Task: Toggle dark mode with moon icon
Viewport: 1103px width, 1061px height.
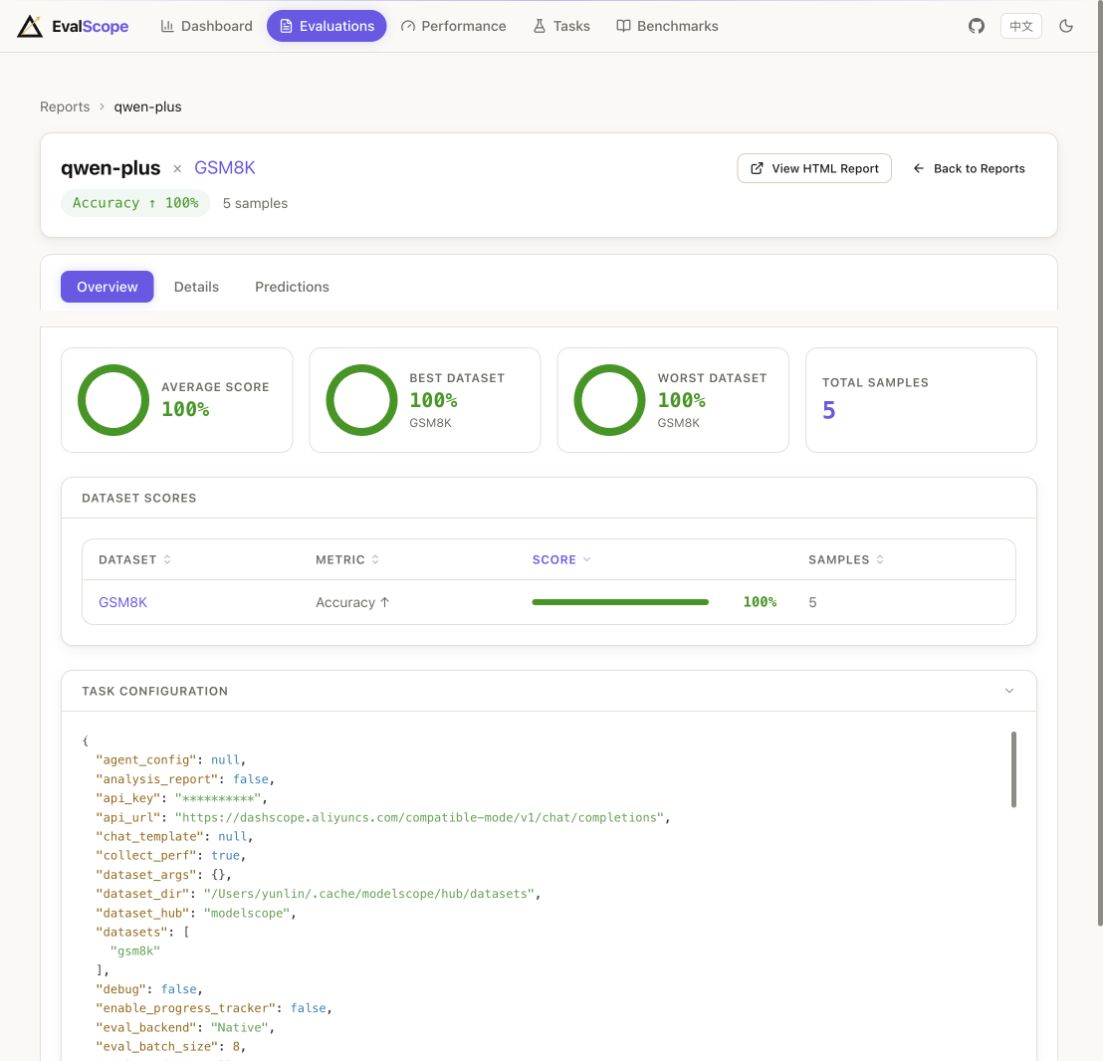Action: point(1066,26)
